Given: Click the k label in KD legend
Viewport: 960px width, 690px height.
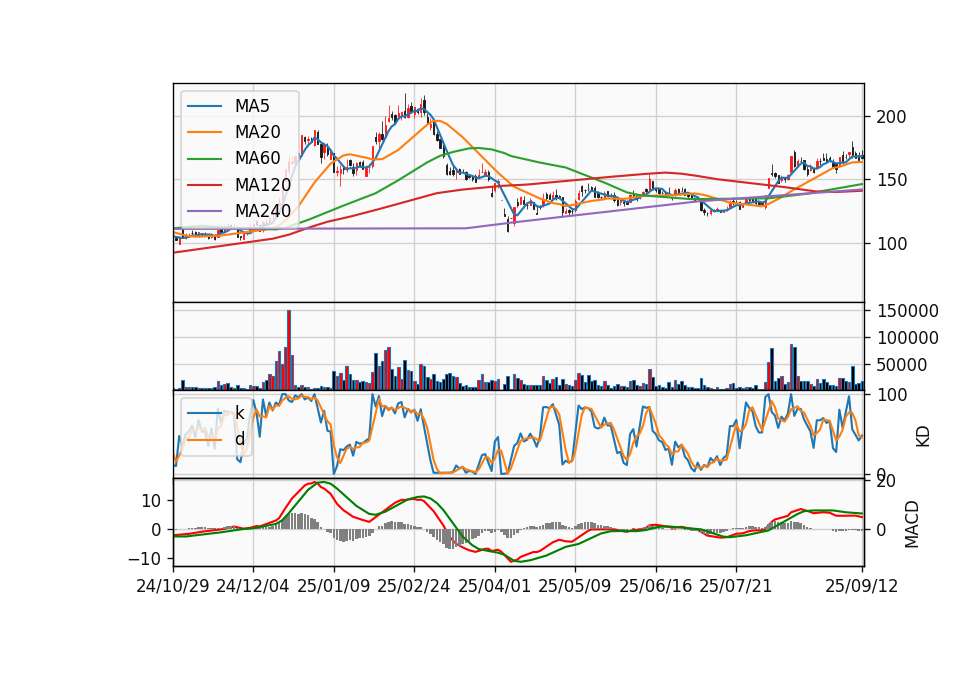Looking at the screenshot, I should click(239, 413).
